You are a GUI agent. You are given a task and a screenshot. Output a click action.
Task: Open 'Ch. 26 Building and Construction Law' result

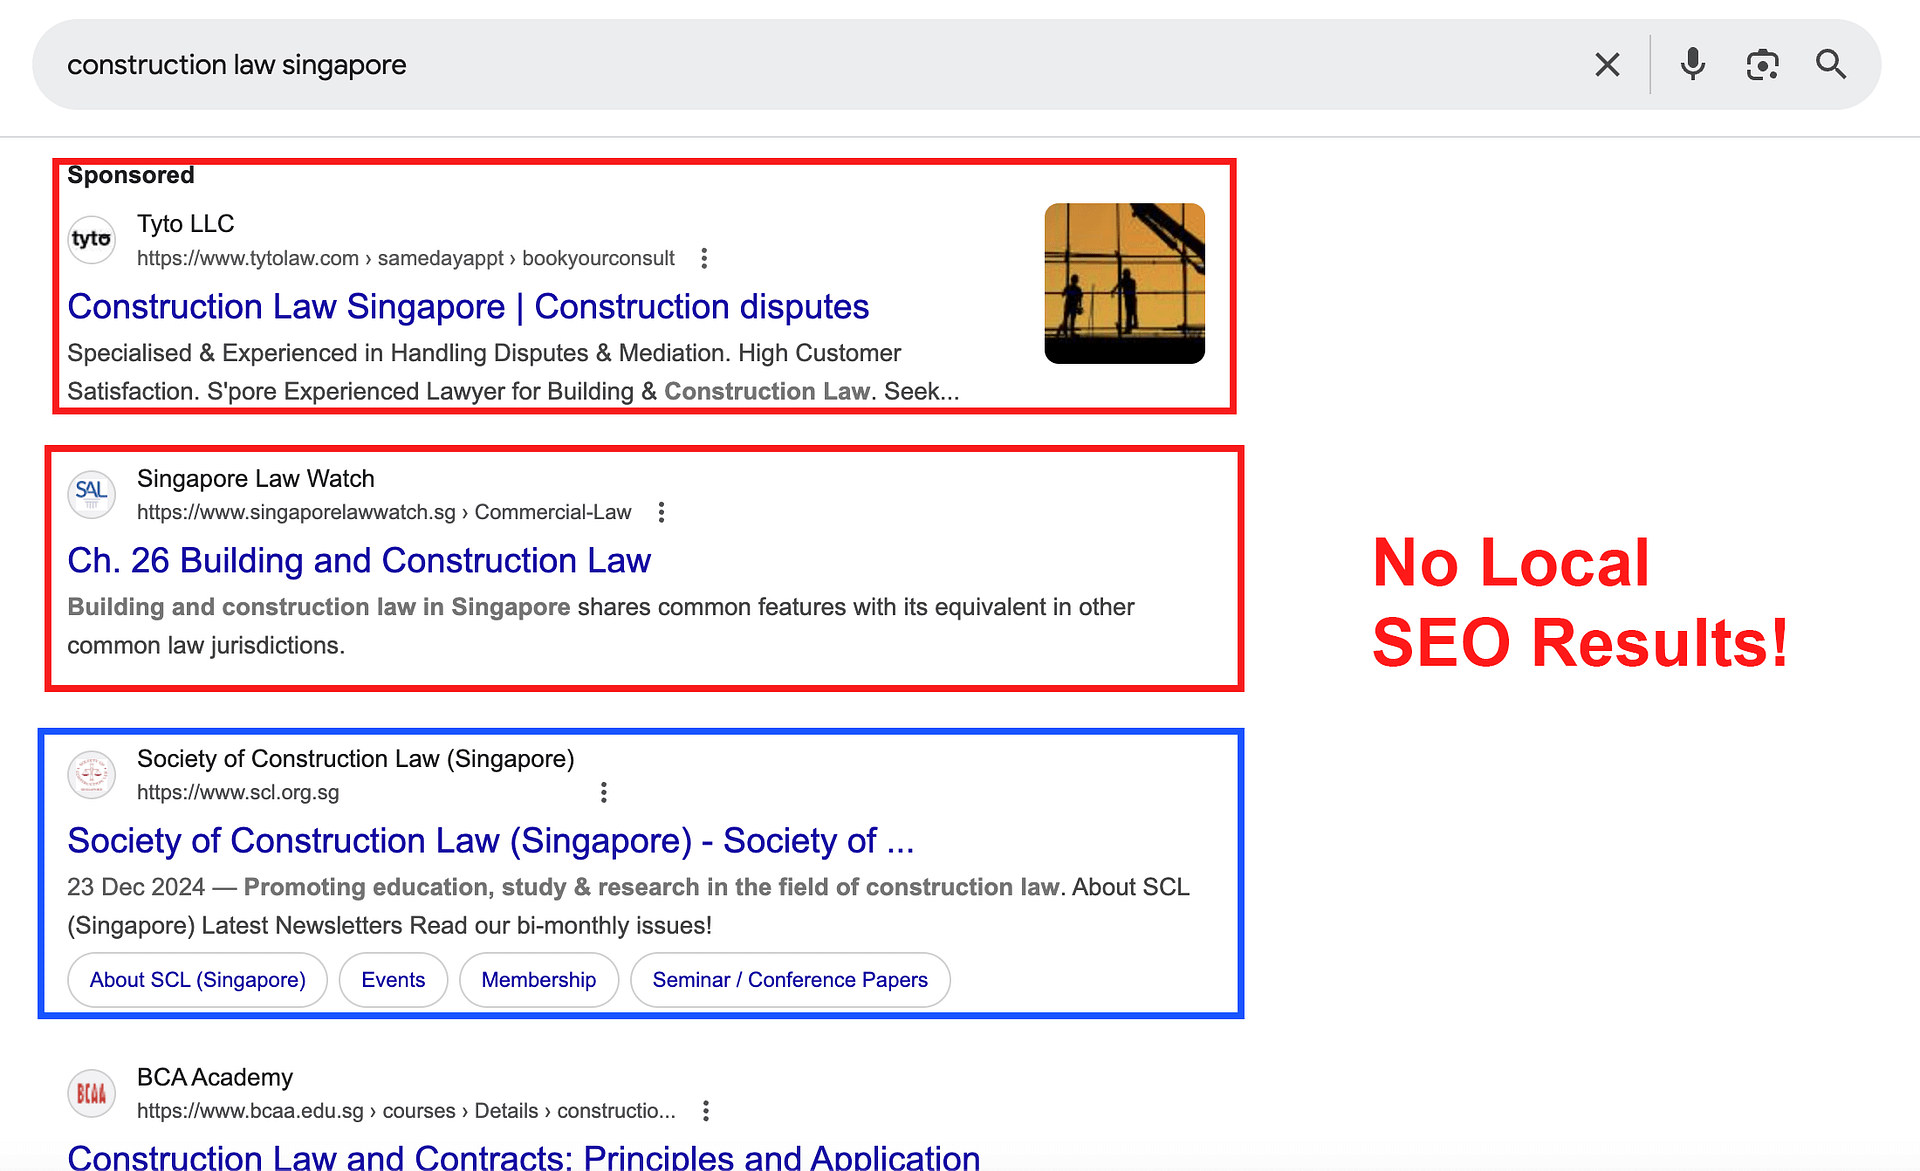(359, 561)
